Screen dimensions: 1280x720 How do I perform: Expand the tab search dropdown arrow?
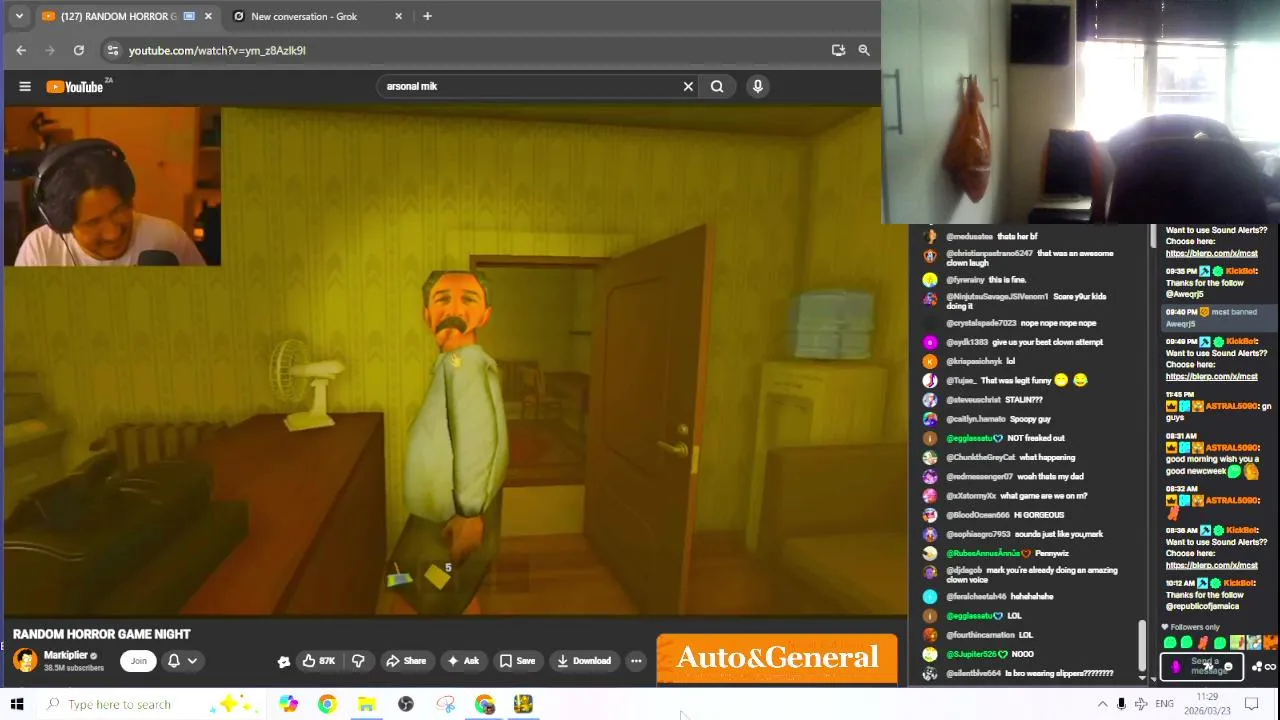click(19, 16)
